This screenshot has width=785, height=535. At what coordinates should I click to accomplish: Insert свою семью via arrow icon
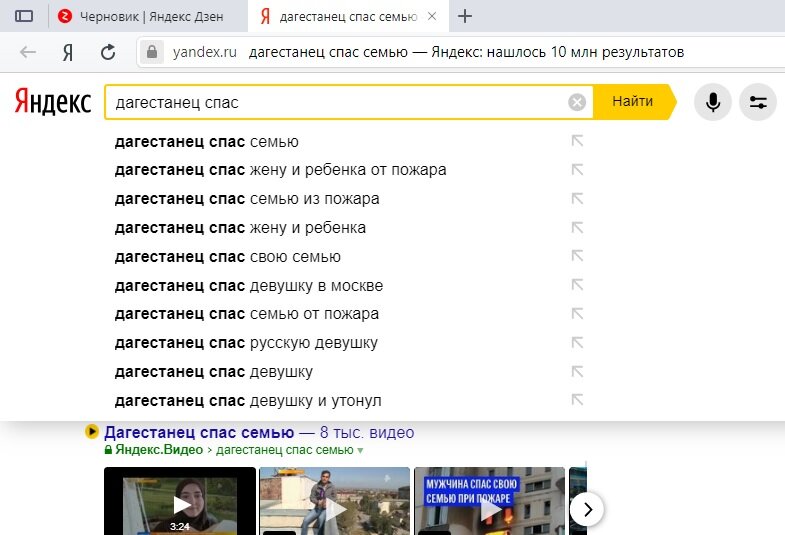tap(577, 256)
